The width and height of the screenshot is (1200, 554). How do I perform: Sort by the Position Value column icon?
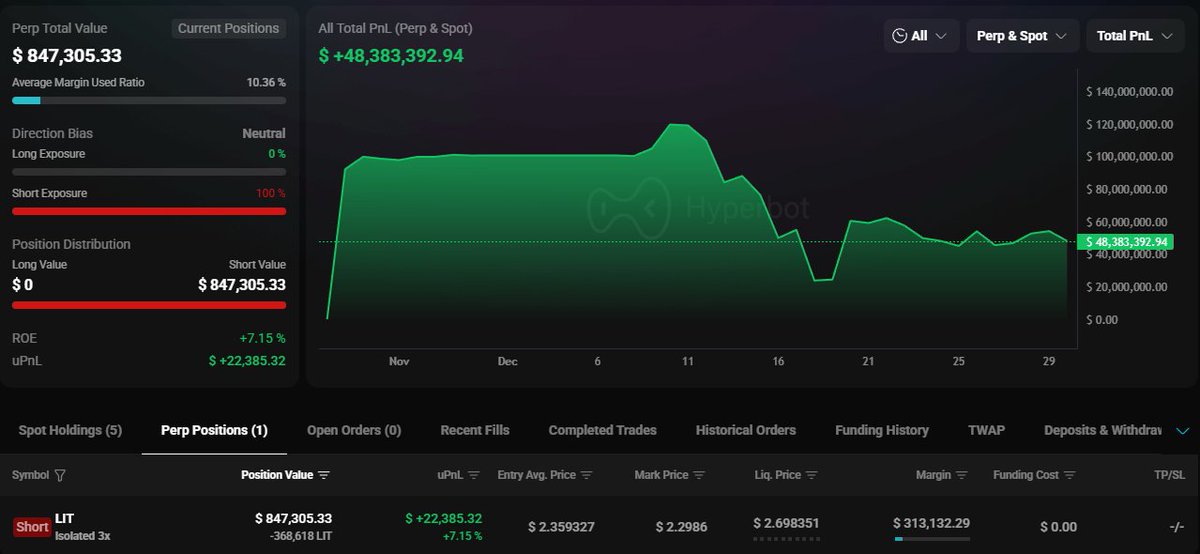pos(324,475)
